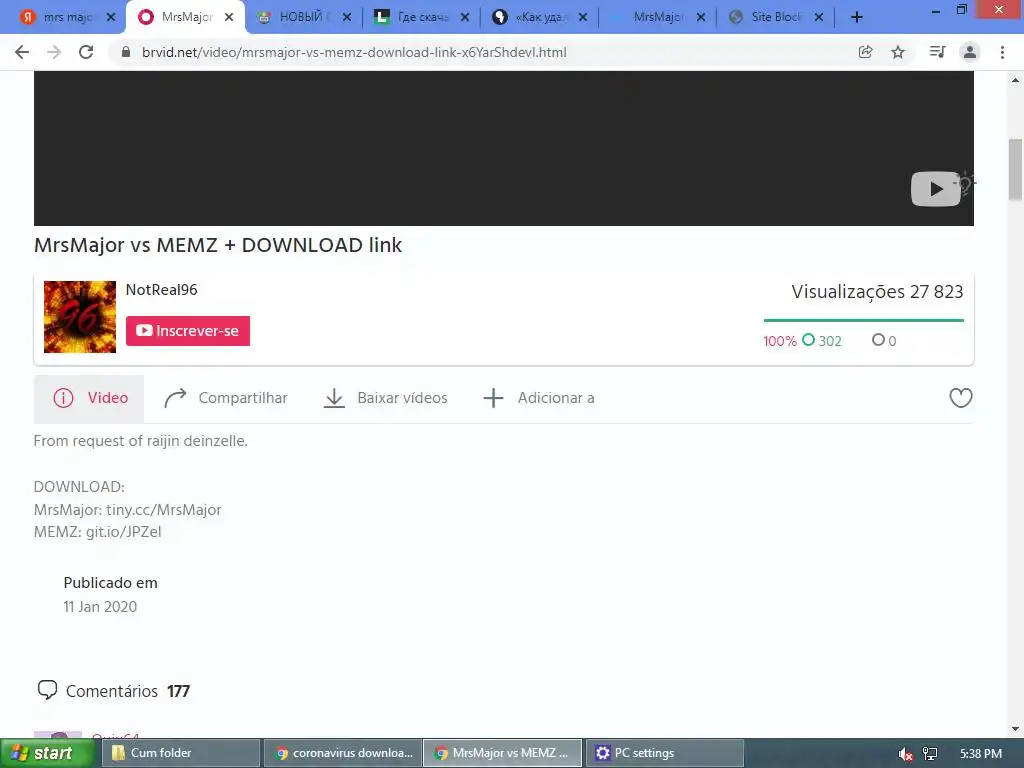Open the media control icon in toolbar
The width and height of the screenshot is (1024, 768).
[937, 52]
